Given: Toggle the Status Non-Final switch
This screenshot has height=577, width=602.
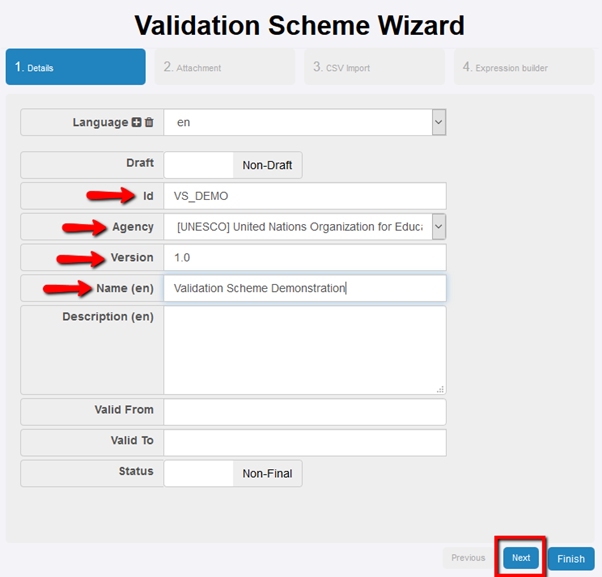Looking at the screenshot, I should pos(232,473).
